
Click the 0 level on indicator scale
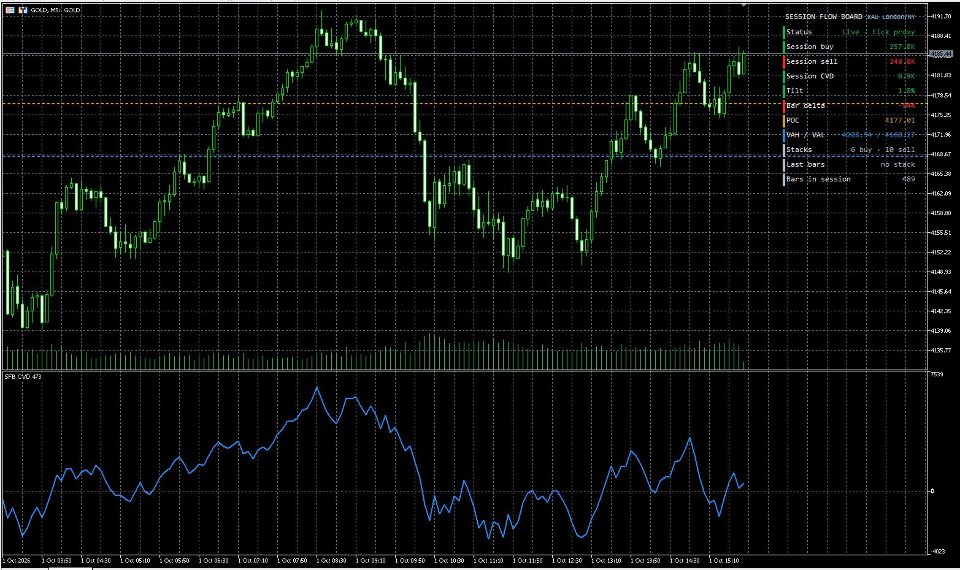click(x=932, y=491)
